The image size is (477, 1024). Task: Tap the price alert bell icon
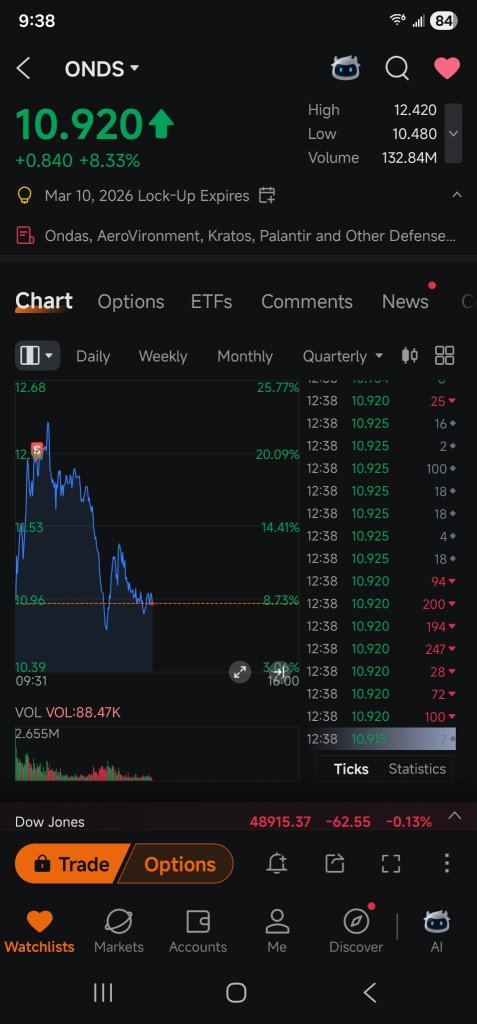point(277,863)
